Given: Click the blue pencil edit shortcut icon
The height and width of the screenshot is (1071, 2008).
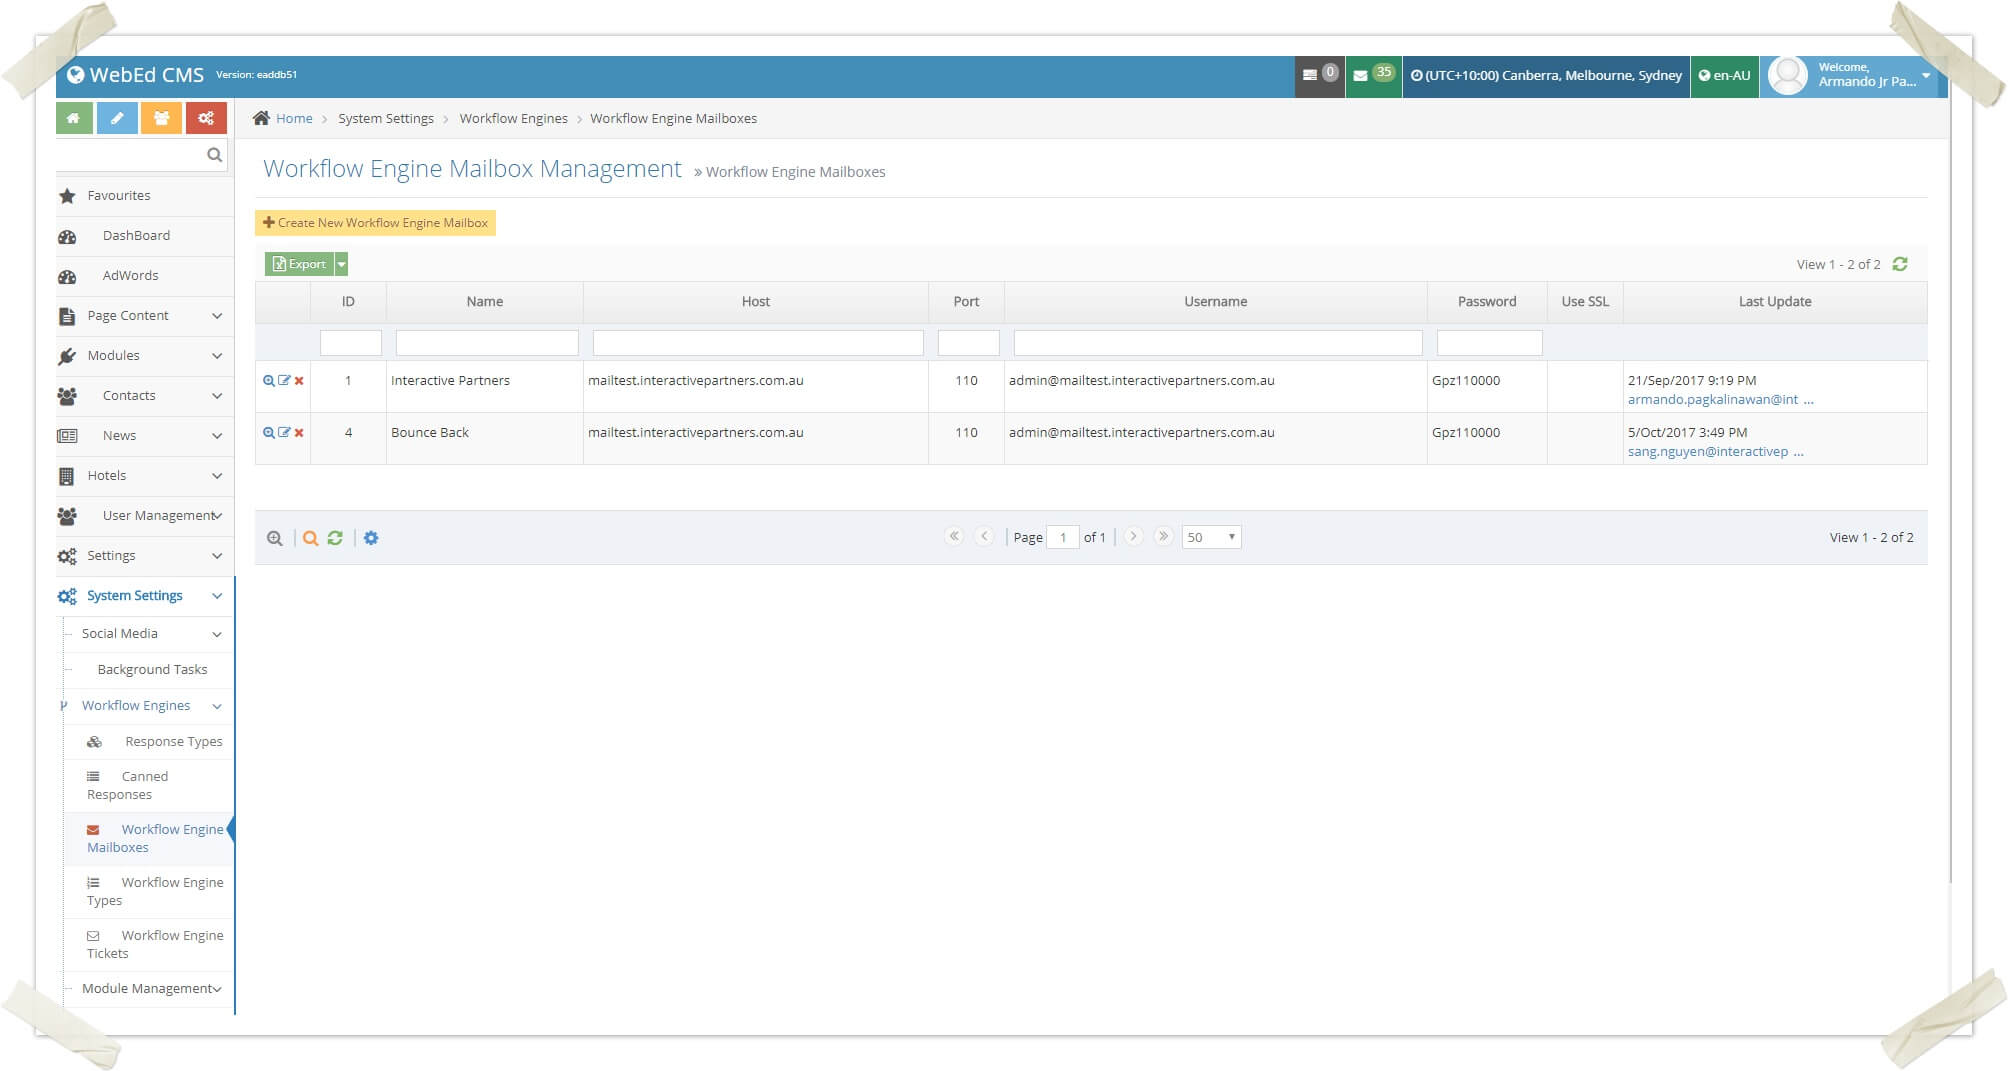Looking at the screenshot, I should (117, 118).
